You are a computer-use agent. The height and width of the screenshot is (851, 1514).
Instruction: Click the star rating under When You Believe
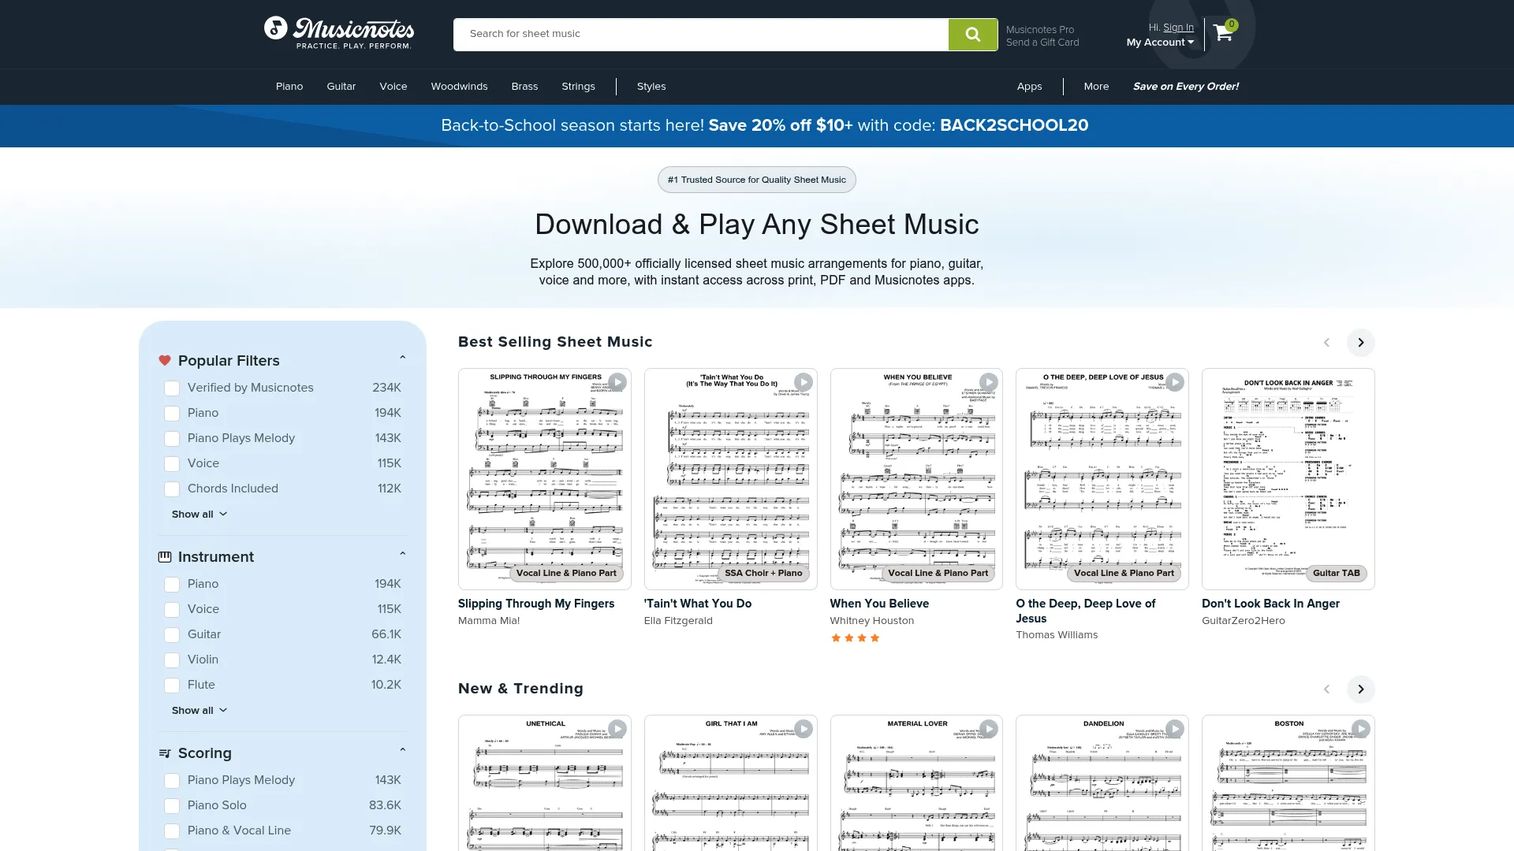(x=855, y=638)
